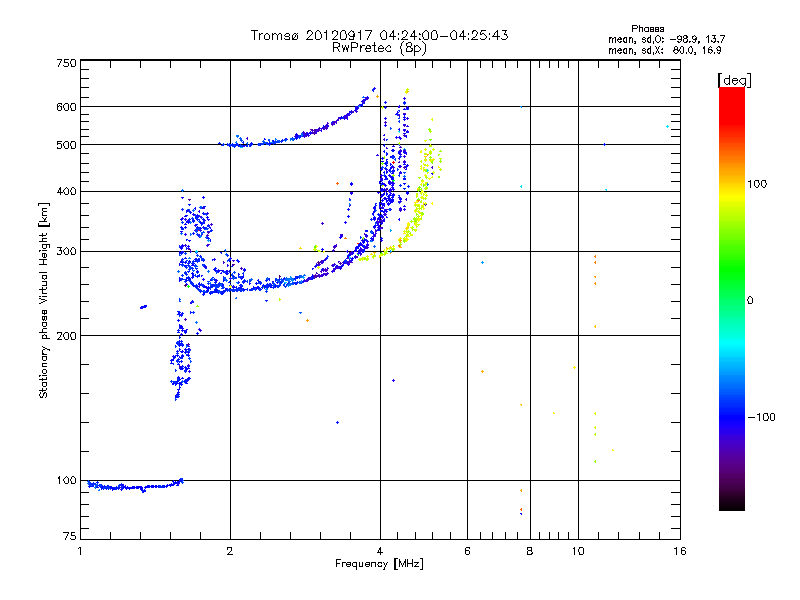Click the y-axis tick label '400'
800x600 pixels.
(66, 191)
